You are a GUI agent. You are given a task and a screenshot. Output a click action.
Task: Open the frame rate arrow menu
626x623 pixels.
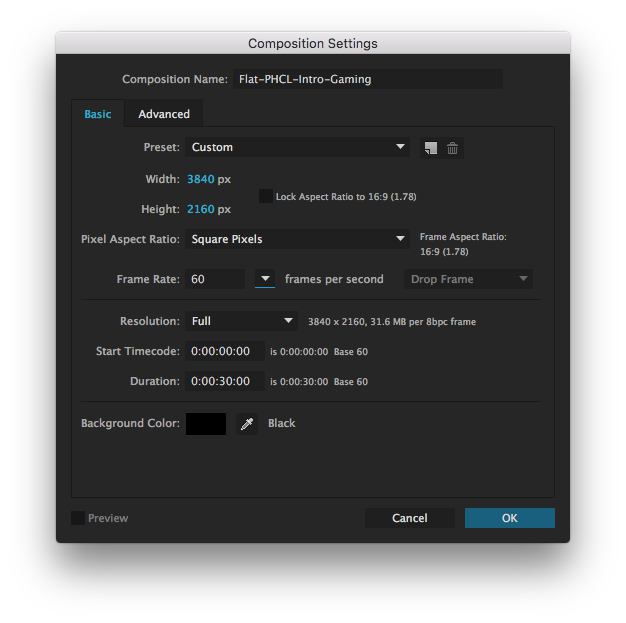(x=265, y=278)
